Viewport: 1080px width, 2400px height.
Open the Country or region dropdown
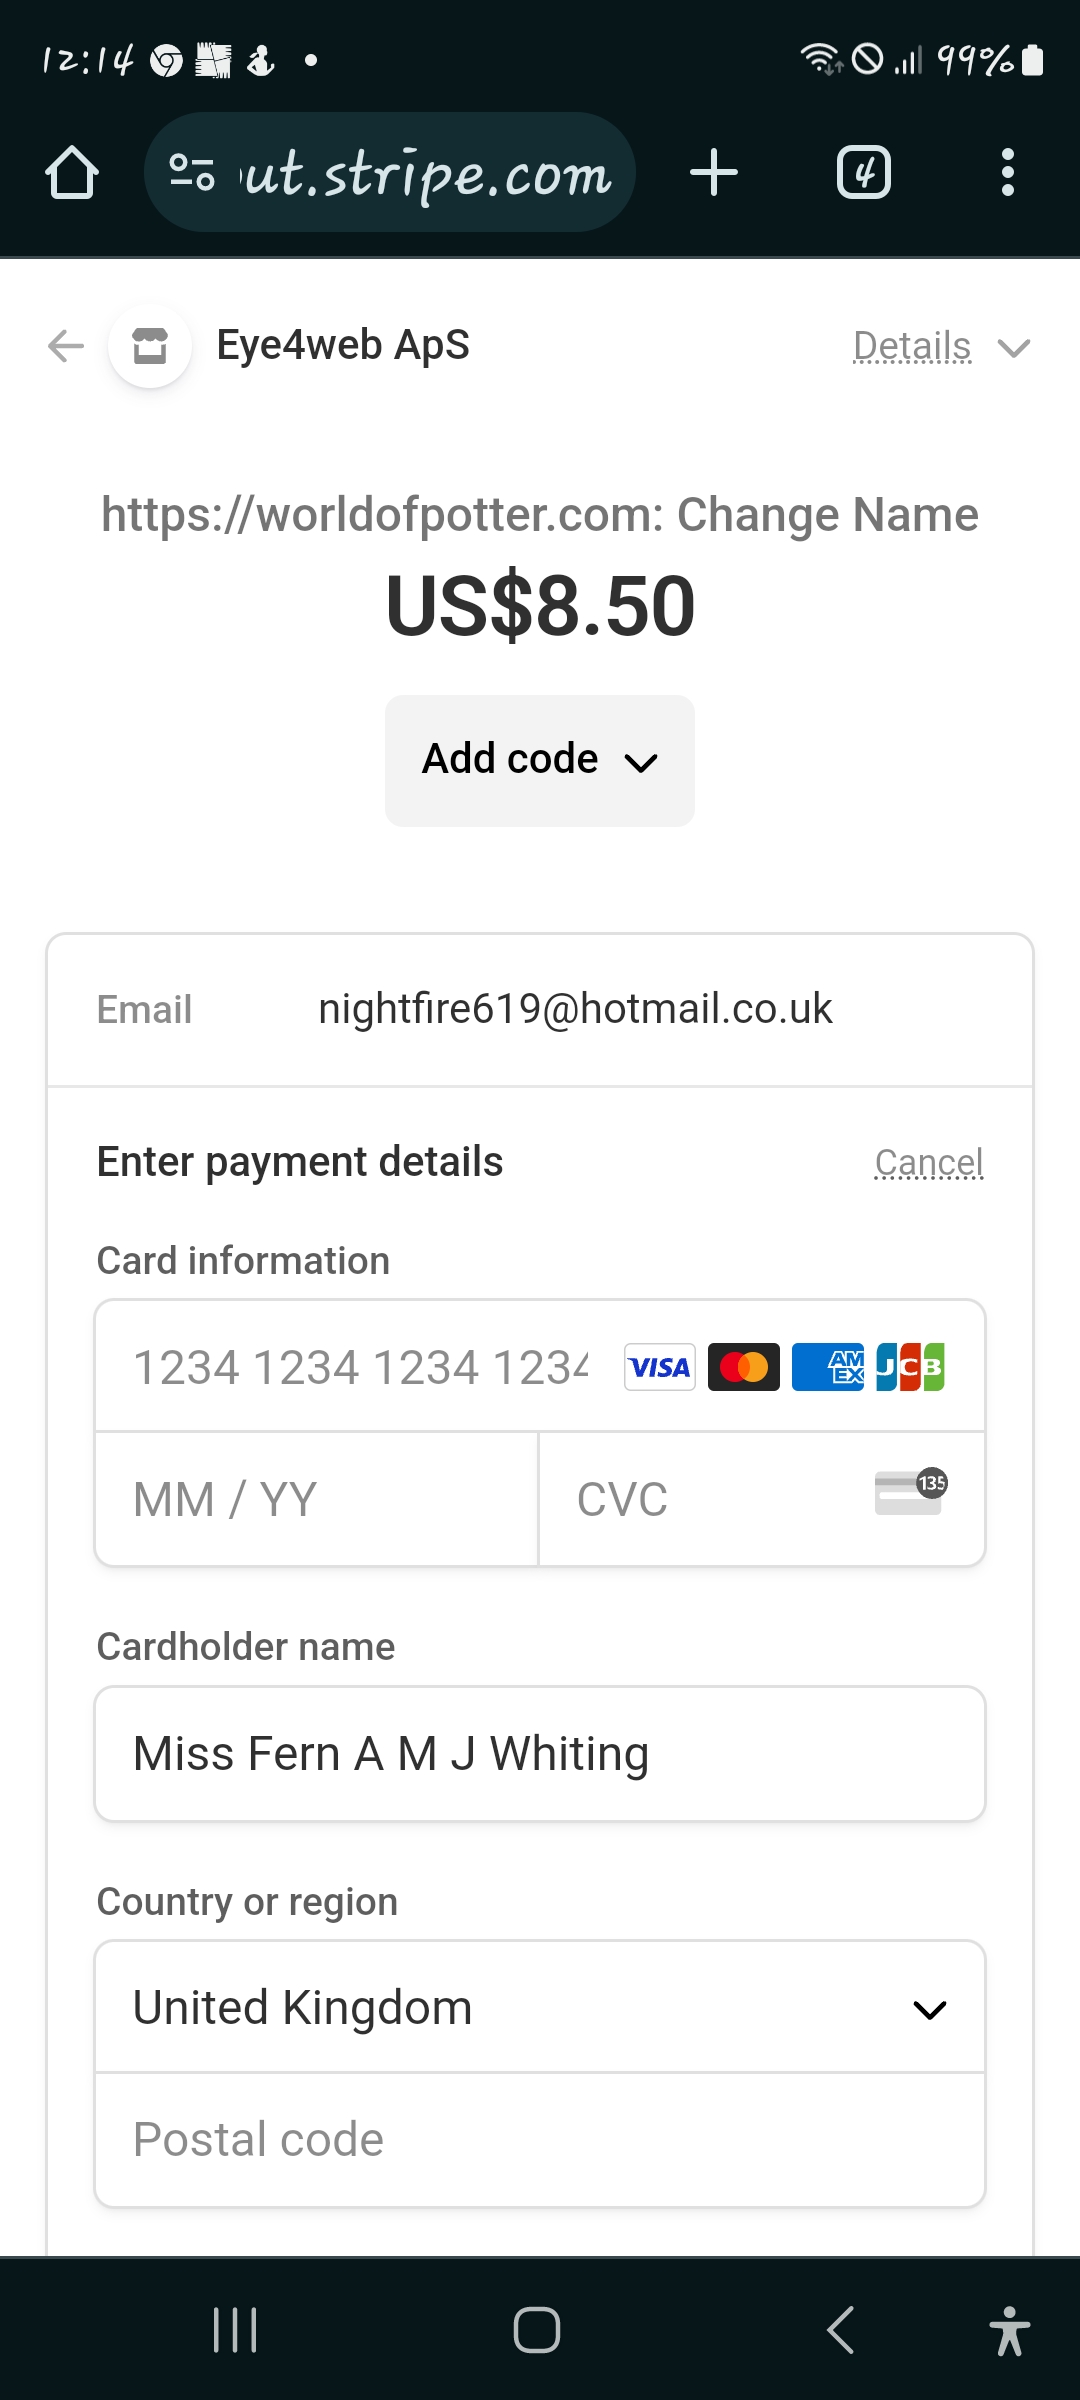coord(540,2008)
